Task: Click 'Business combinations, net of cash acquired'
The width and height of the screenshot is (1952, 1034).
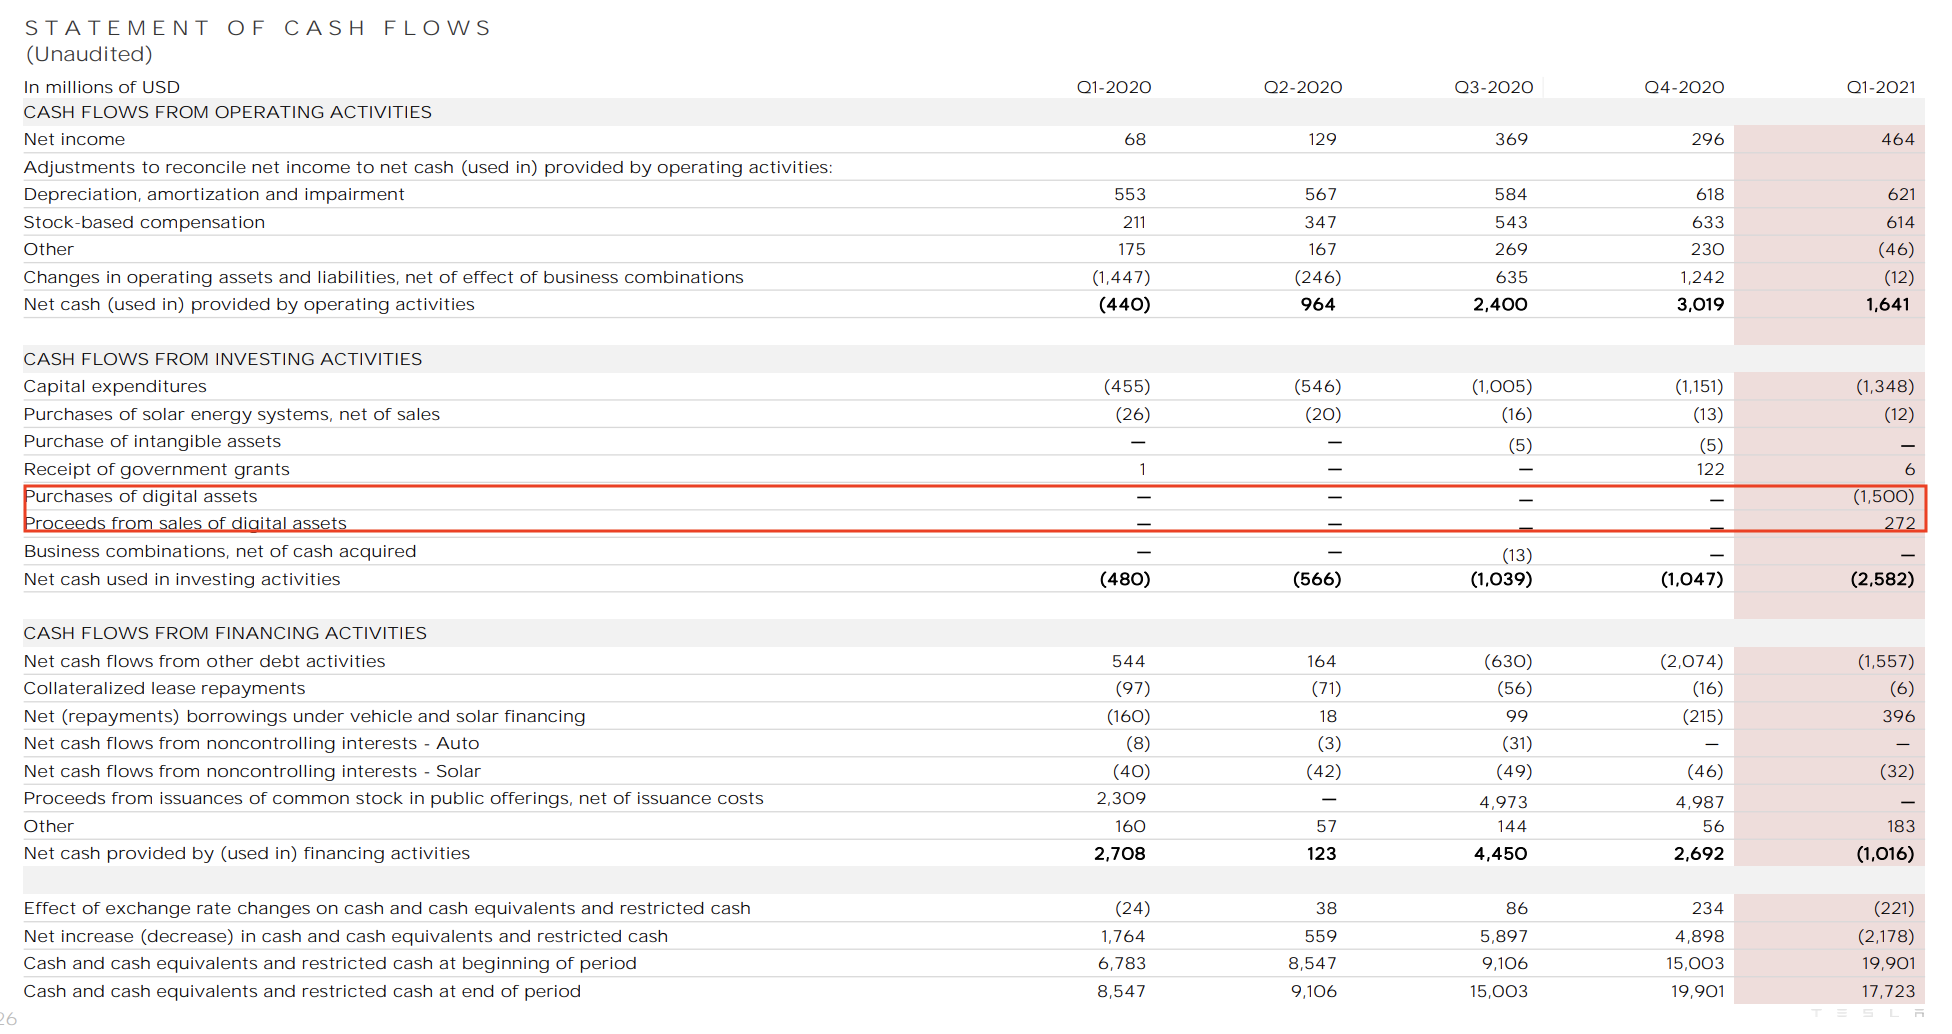Action: click(220, 551)
